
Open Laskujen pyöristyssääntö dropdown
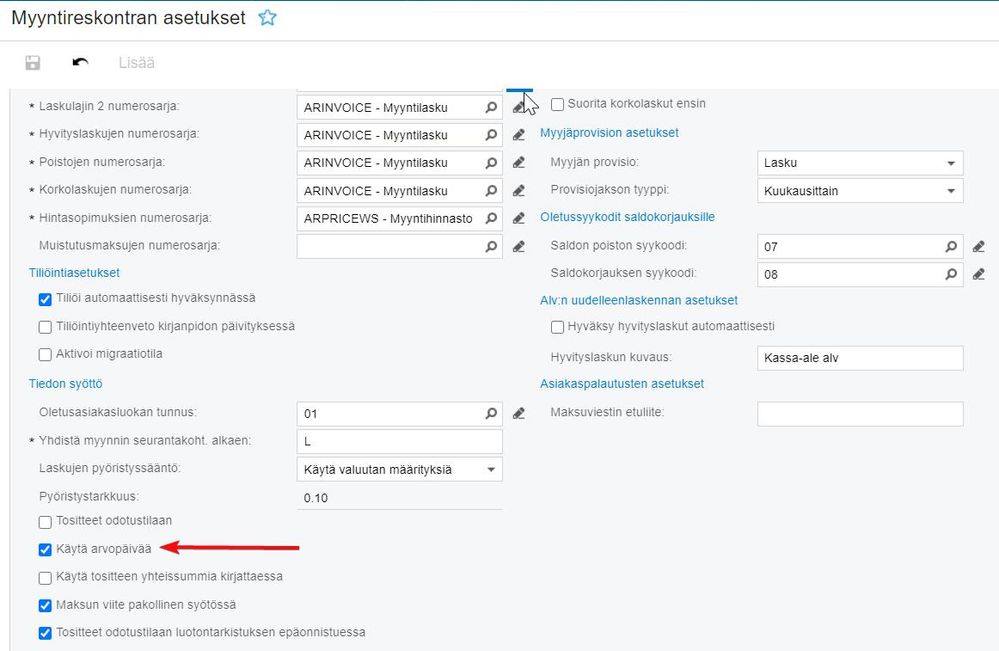pos(490,469)
